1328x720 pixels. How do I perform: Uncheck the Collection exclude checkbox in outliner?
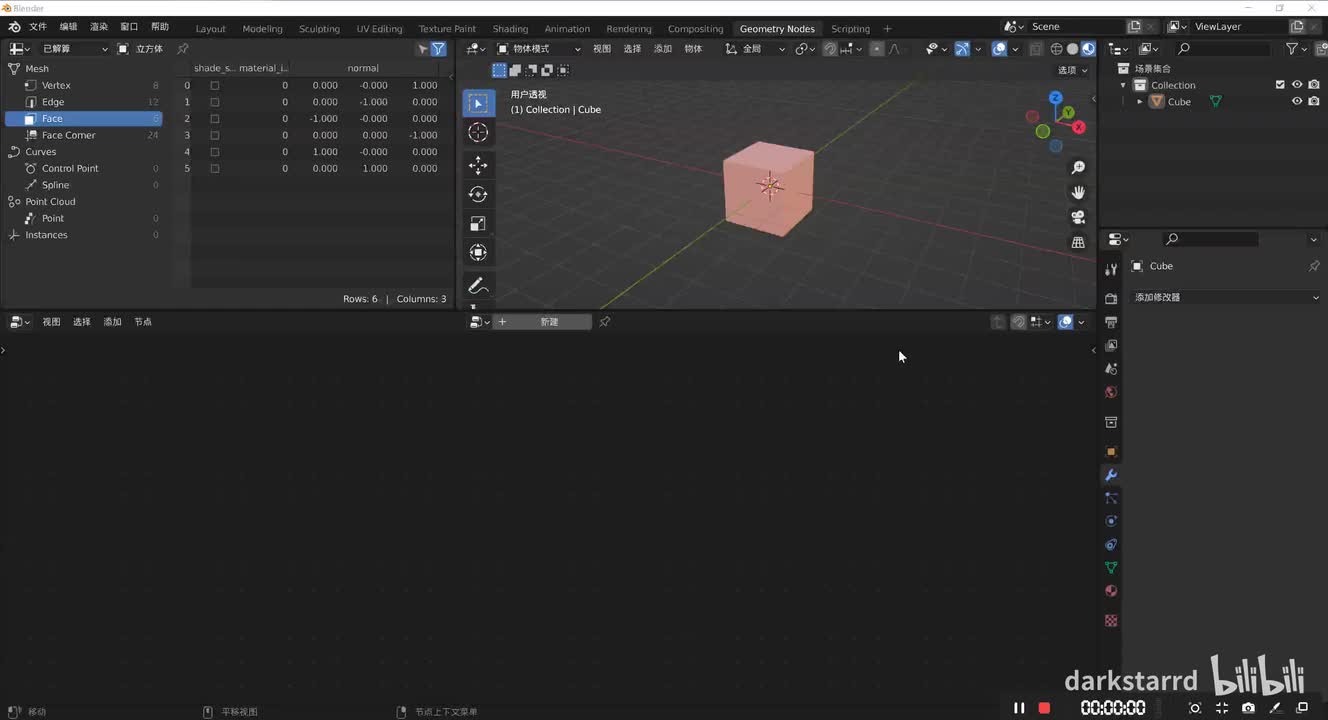[1280, 85]
